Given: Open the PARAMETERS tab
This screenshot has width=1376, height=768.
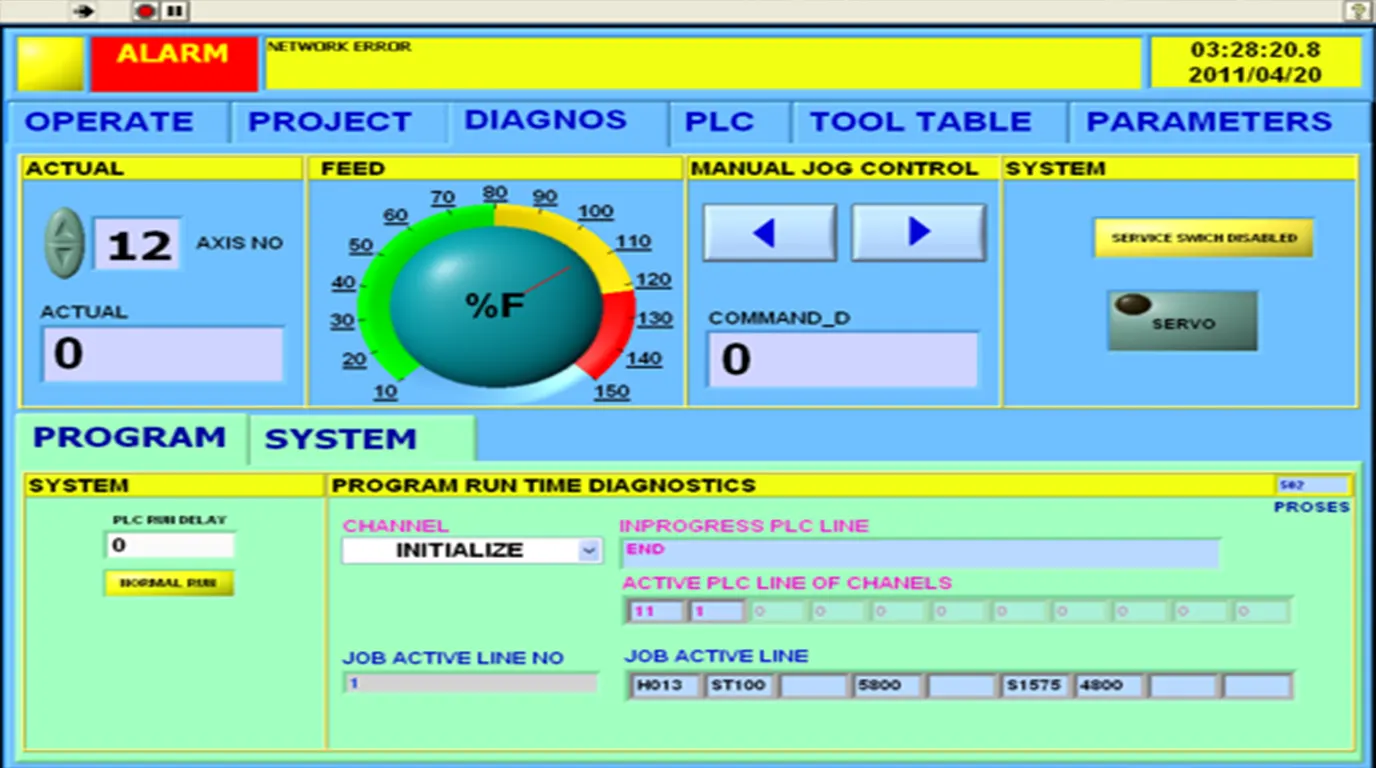Looking at the screenshot, I should [x=1208, y=122].
